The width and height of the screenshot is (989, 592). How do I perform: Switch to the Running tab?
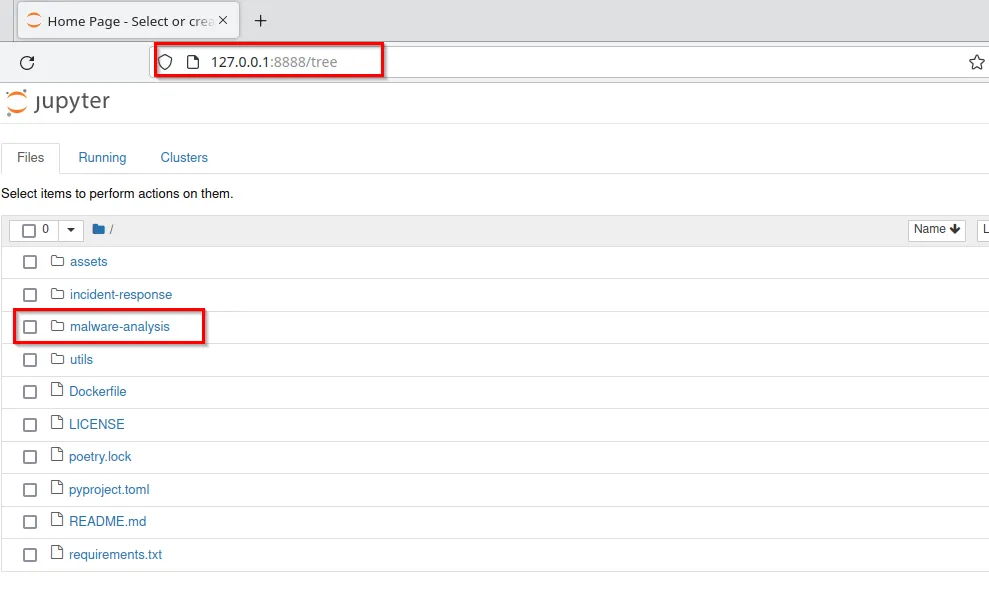pyautogui.click(x=102, y=158)
